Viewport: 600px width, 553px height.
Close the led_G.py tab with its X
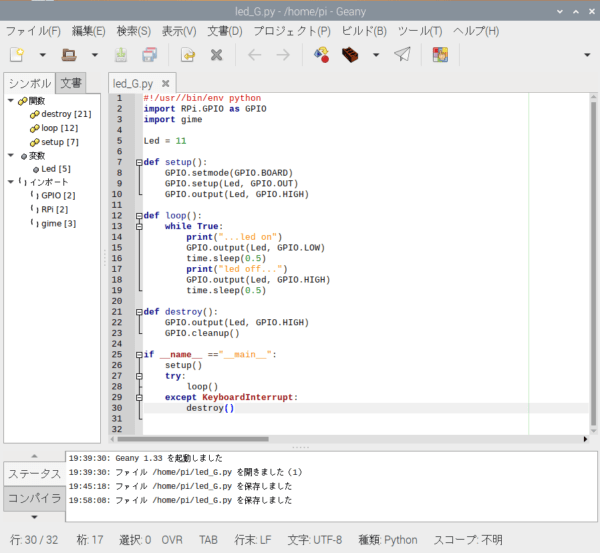pos(165,83)
